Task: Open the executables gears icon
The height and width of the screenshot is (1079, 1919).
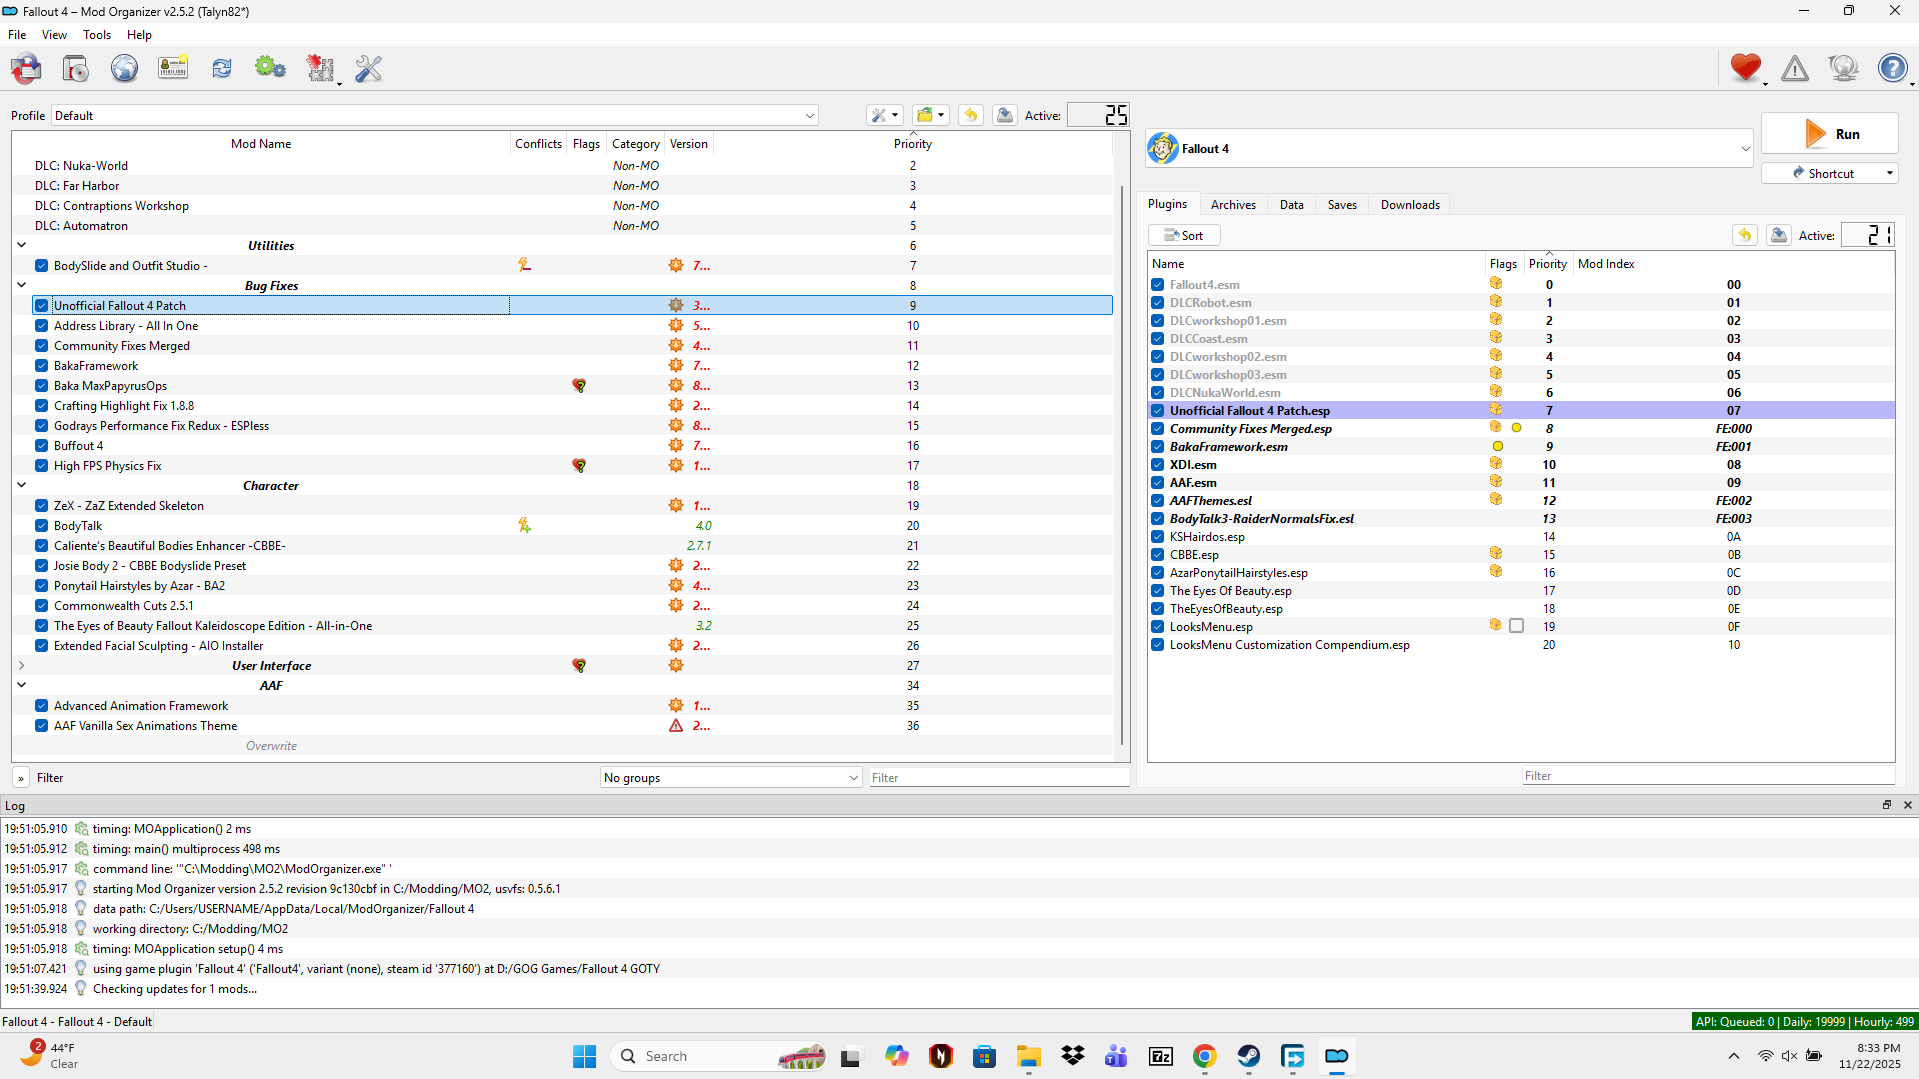Action: click(x=270, y=68)
